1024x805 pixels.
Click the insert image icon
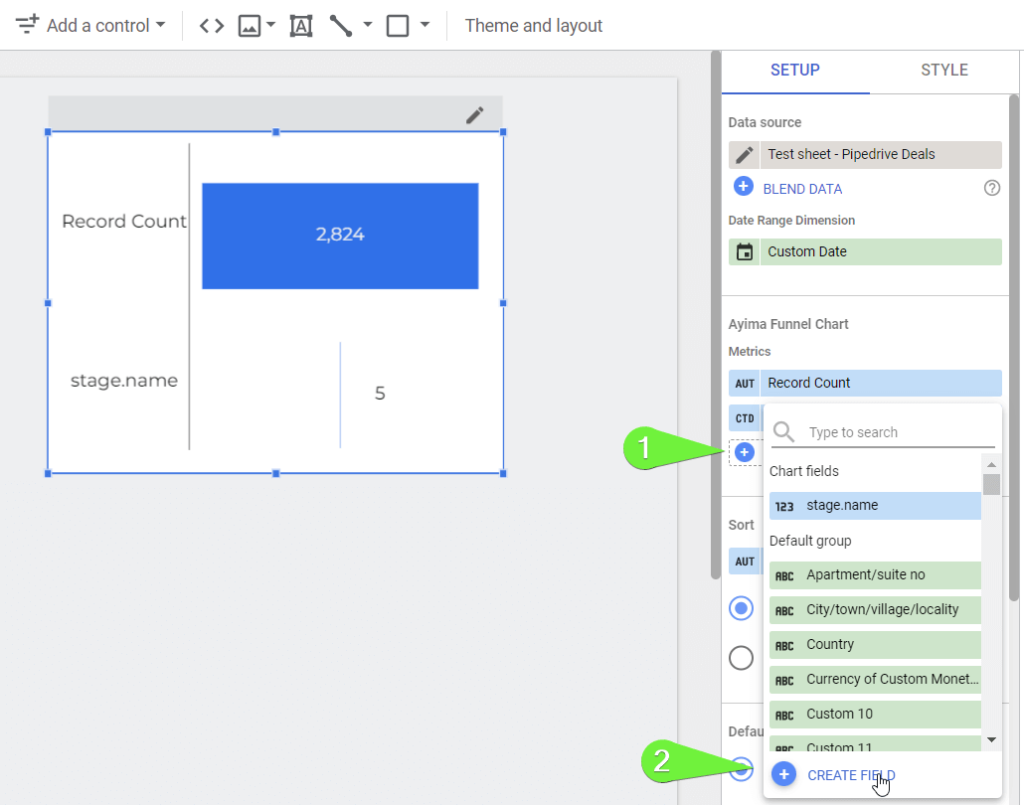[249, 25]
